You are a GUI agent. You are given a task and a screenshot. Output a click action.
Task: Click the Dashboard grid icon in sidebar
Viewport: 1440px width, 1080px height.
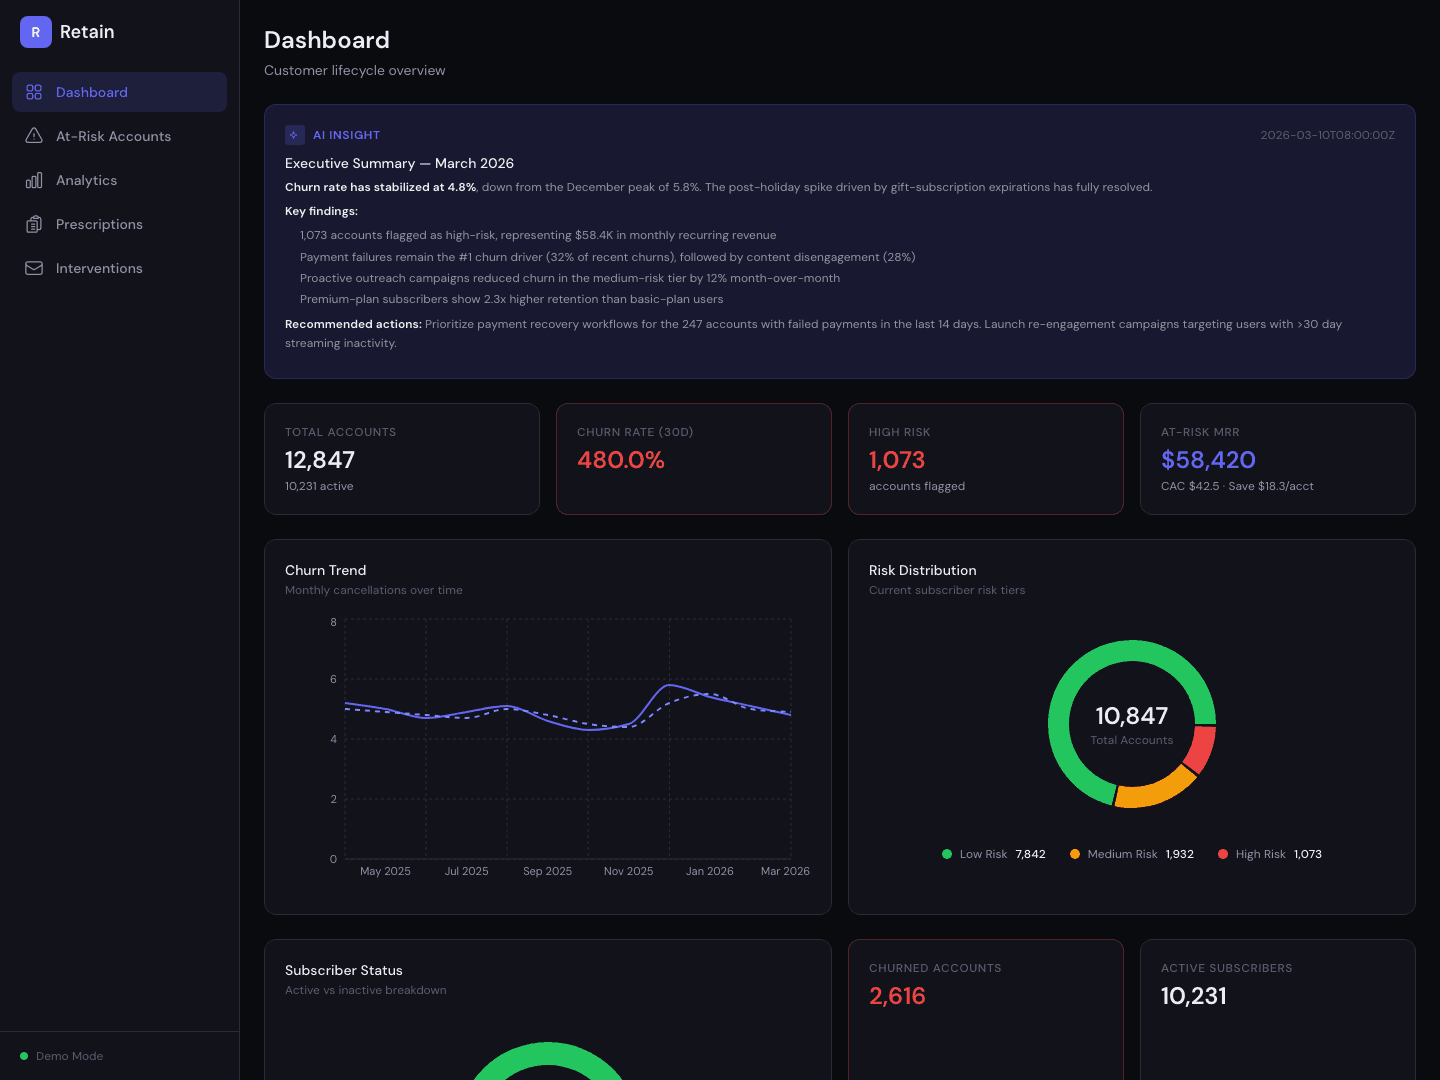[34, 92]
